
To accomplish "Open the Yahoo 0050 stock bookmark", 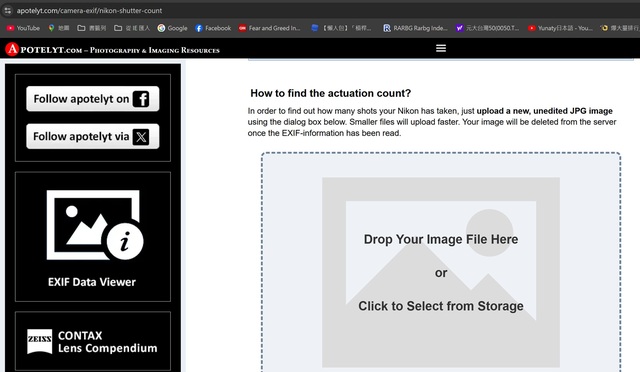I will point(487,28).
